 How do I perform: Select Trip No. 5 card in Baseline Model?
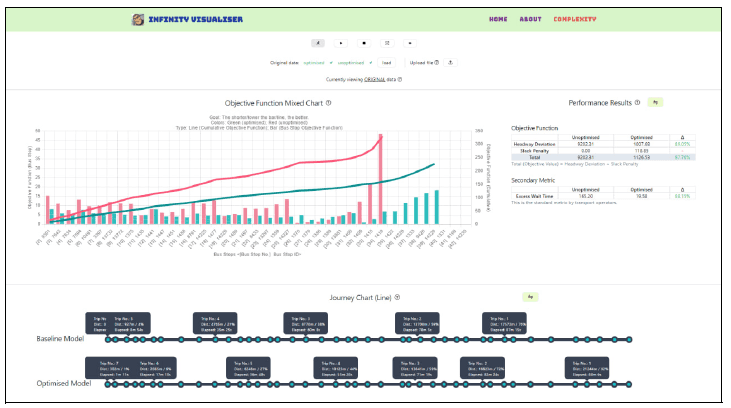pyautogui.click(x=129, y=322)
